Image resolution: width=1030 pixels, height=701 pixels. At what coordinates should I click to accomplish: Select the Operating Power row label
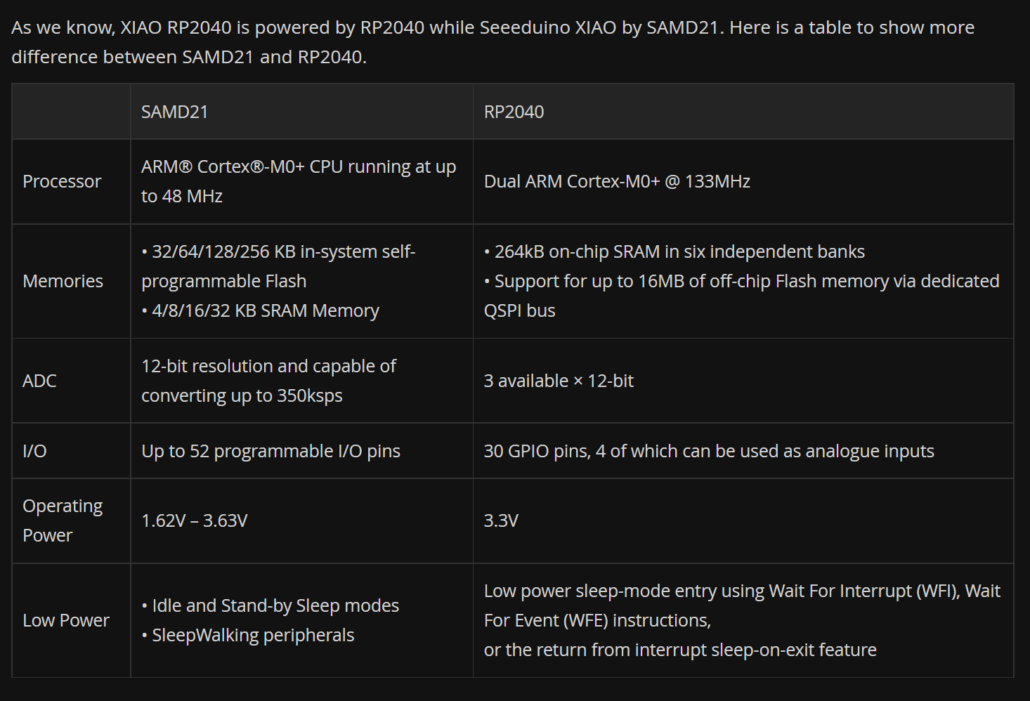63,520
